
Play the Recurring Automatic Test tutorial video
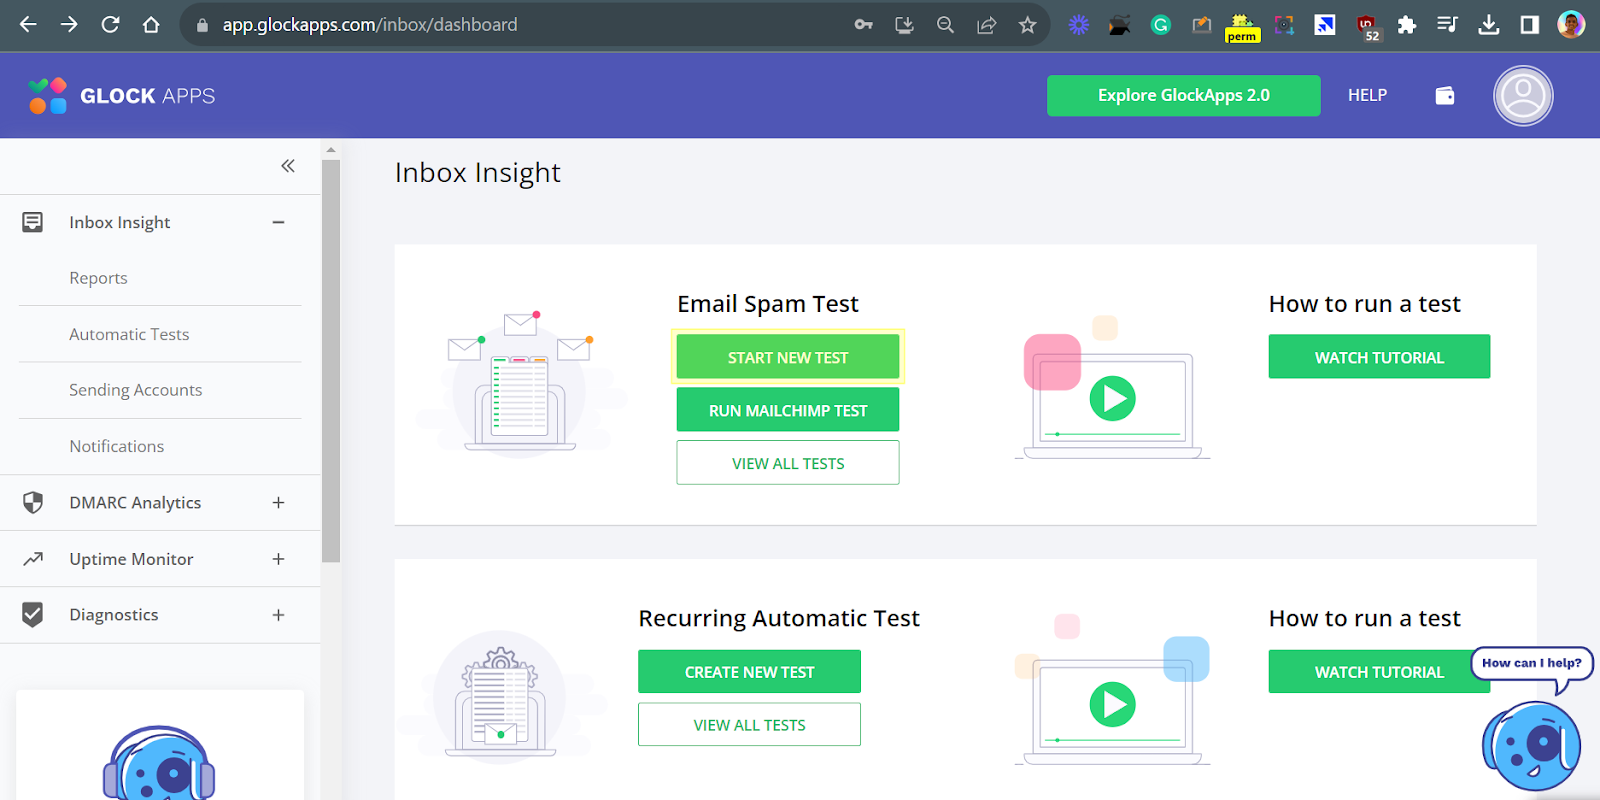1112,704
